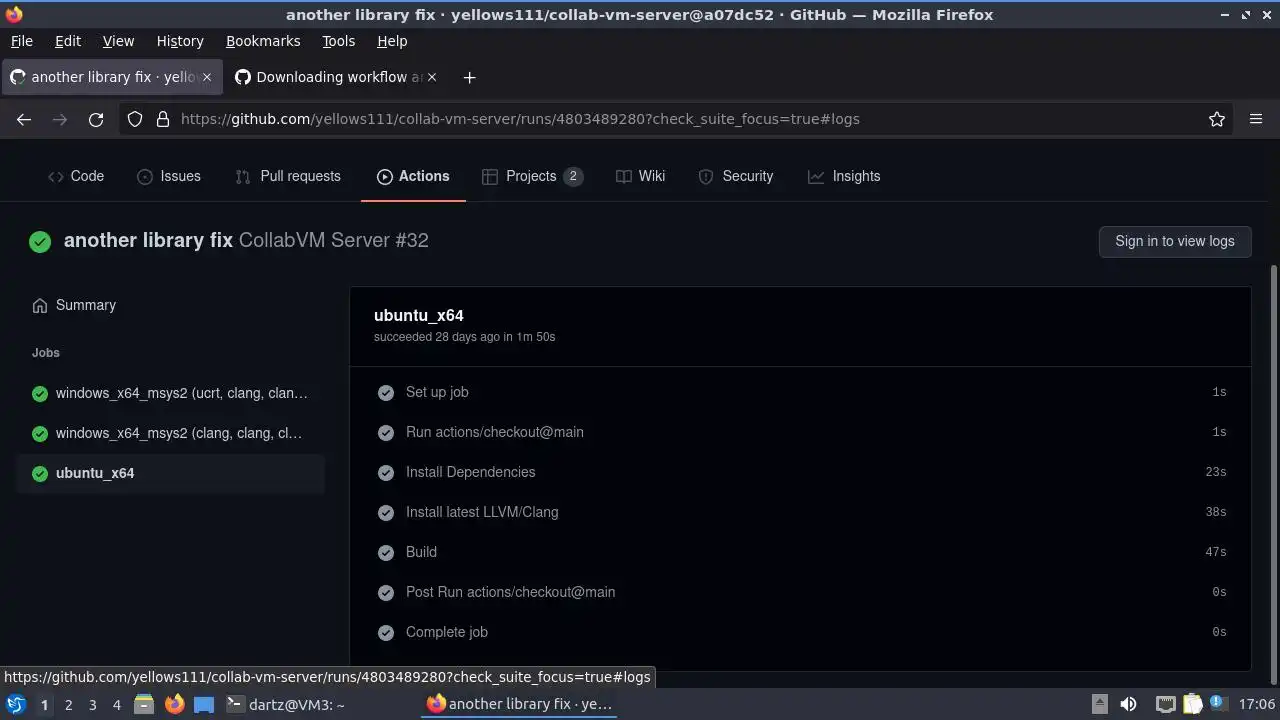Click the '23s' duration for Install Dependencies
Viewport: 1280px width, 720px height.
point(1216,472)
